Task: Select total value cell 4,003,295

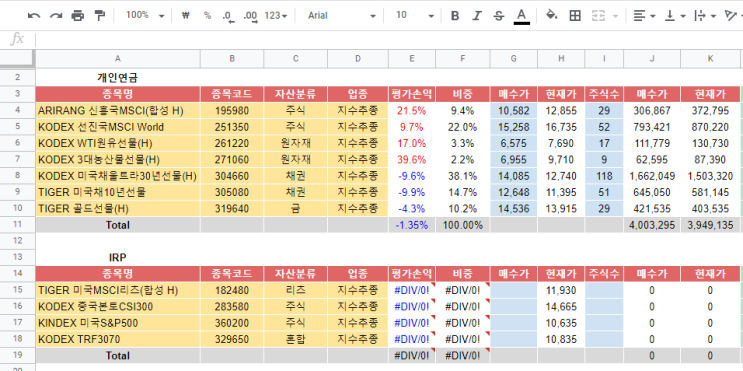Action: click(x=652, y=225)
